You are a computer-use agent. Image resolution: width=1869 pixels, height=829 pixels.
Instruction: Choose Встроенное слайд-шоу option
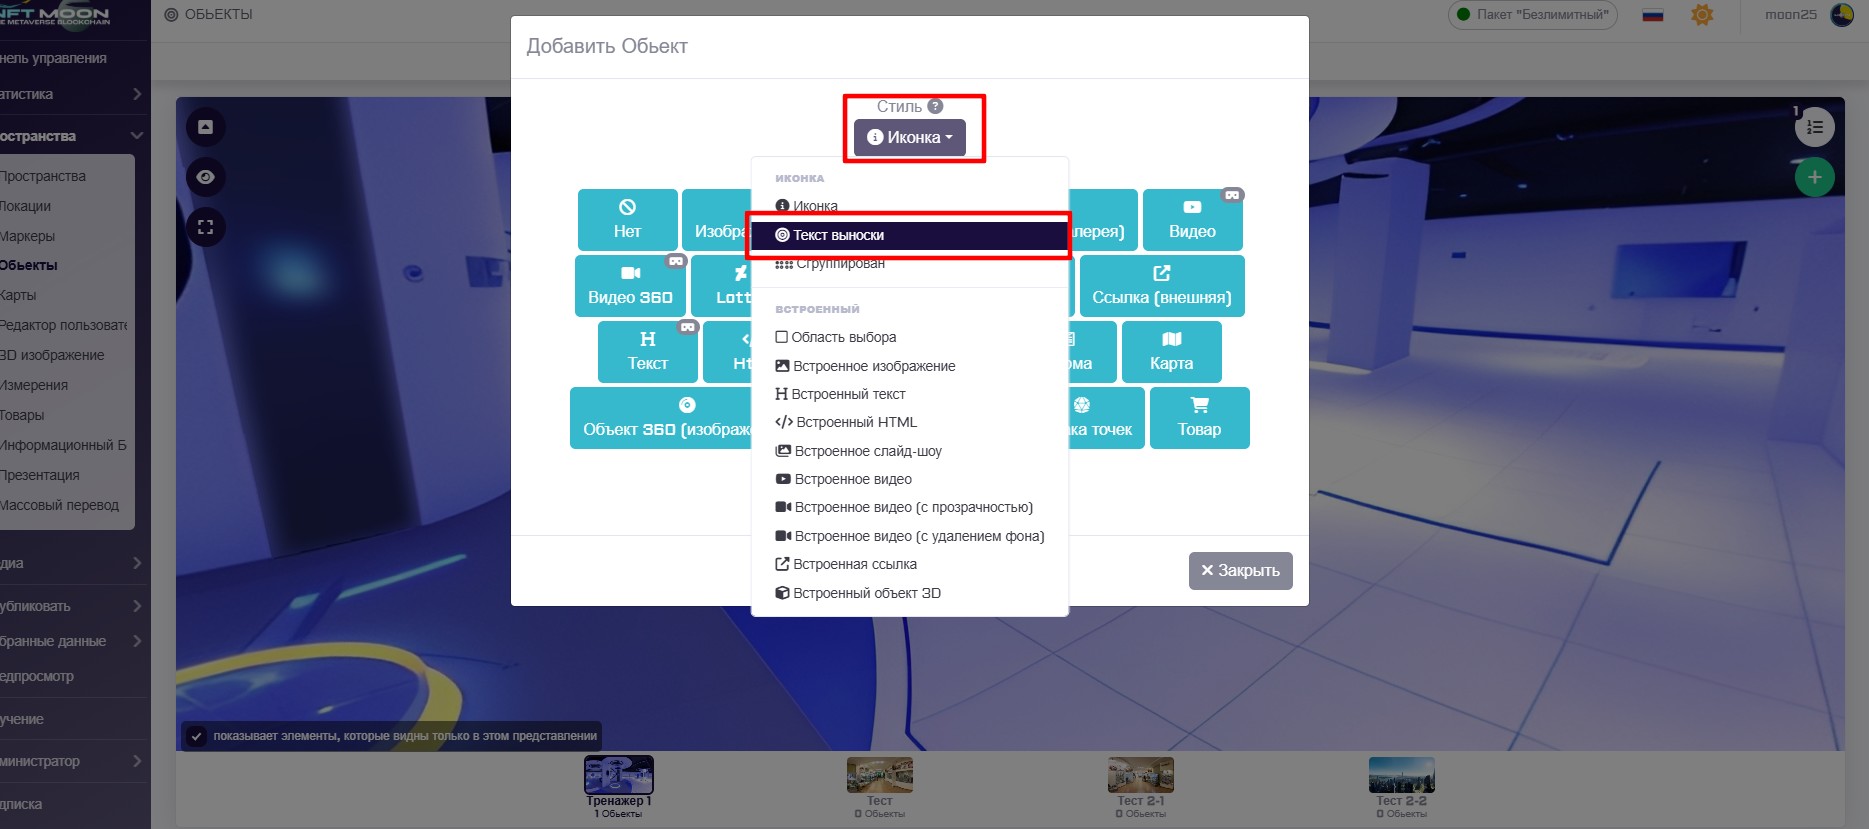(909, 451)
